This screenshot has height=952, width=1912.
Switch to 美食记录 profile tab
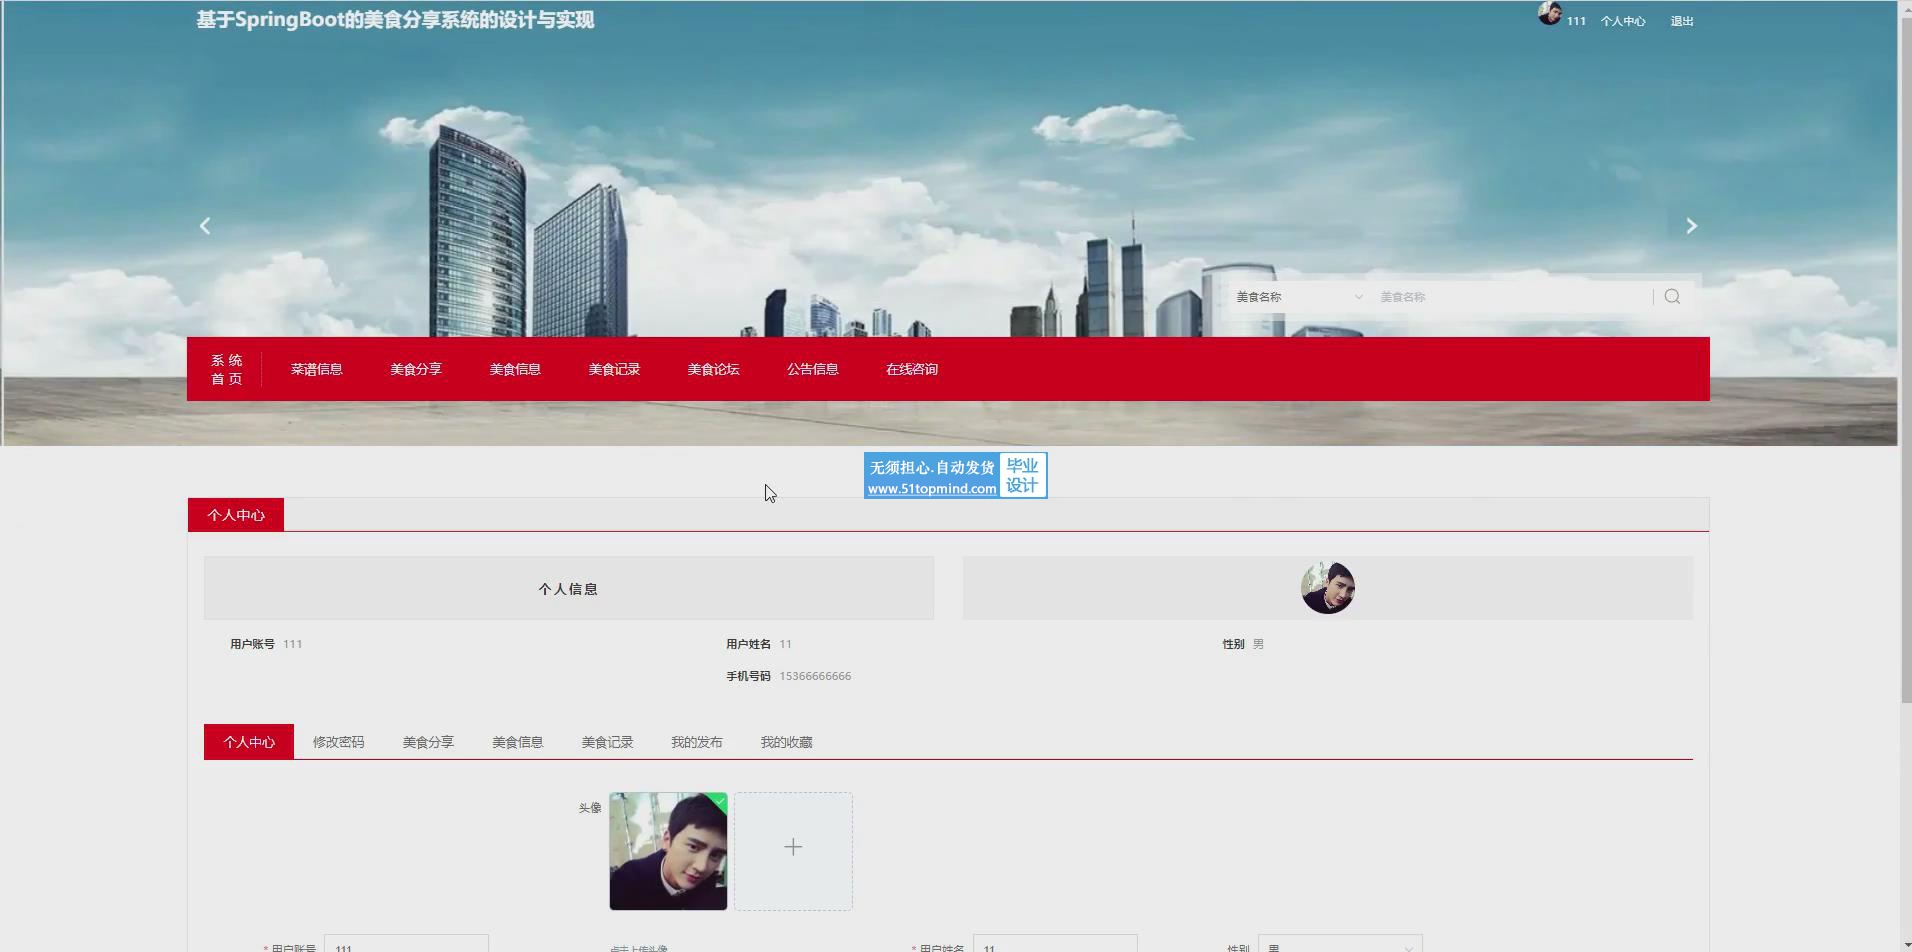pyautogui.click(x=607, y=742)
